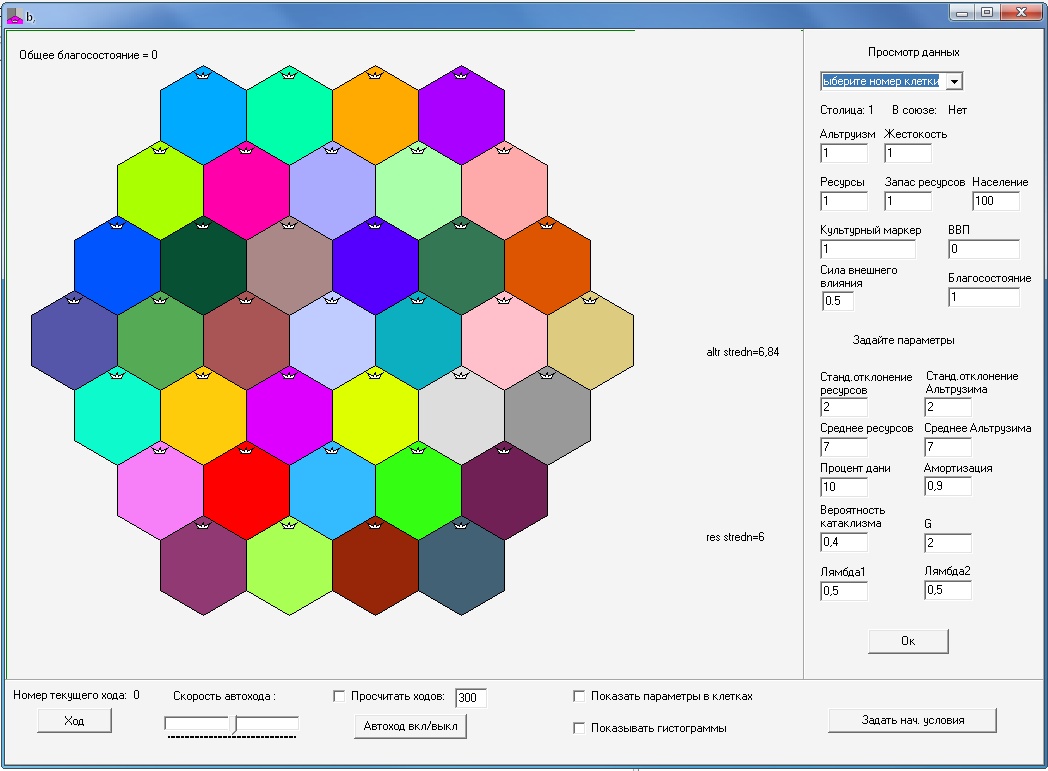Click the Сила внешнего влияния field
Viewport: 1048px width, 771px height.
pos(838,301)
